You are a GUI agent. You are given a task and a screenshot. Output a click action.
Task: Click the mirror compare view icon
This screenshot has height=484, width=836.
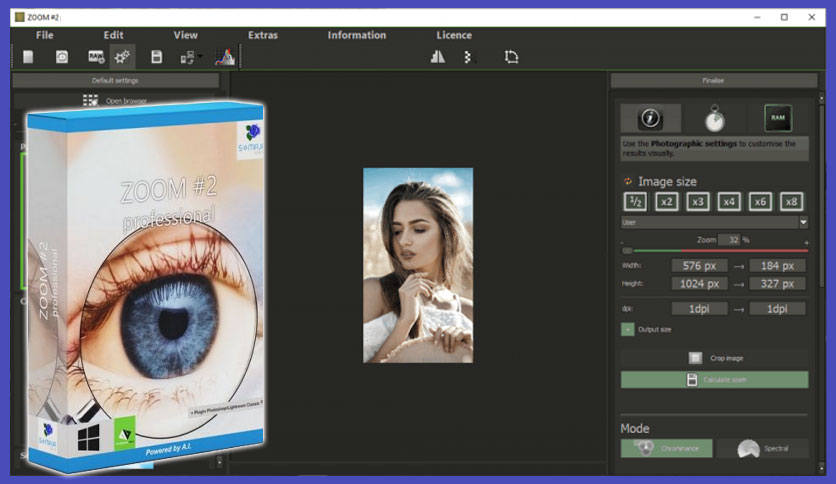pyautogui.click(x=438, y=57)
